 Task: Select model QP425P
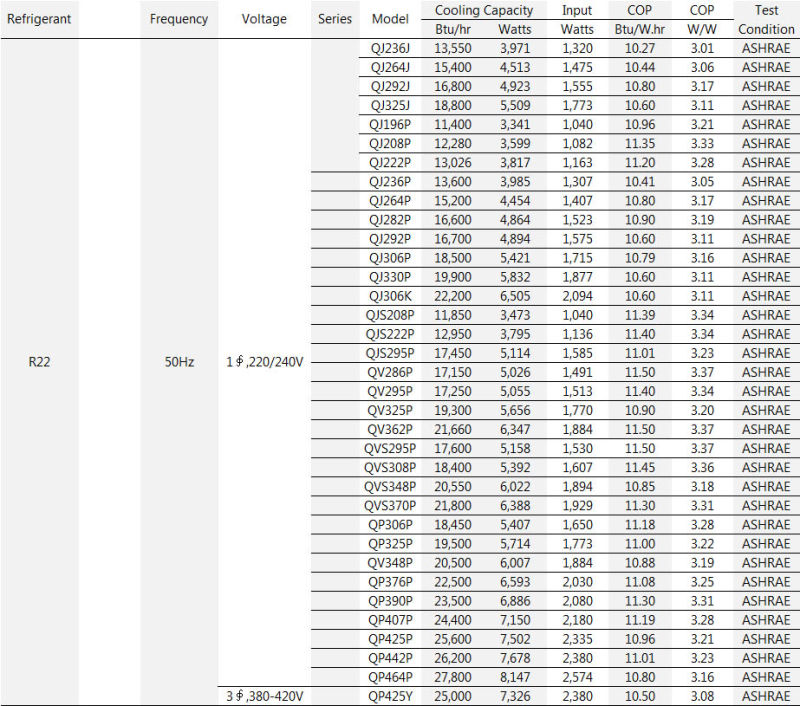[x=390, y=639]
